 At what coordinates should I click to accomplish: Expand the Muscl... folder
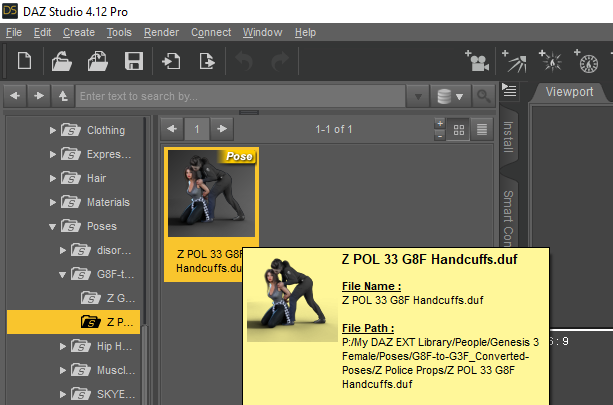pos(63,370)
